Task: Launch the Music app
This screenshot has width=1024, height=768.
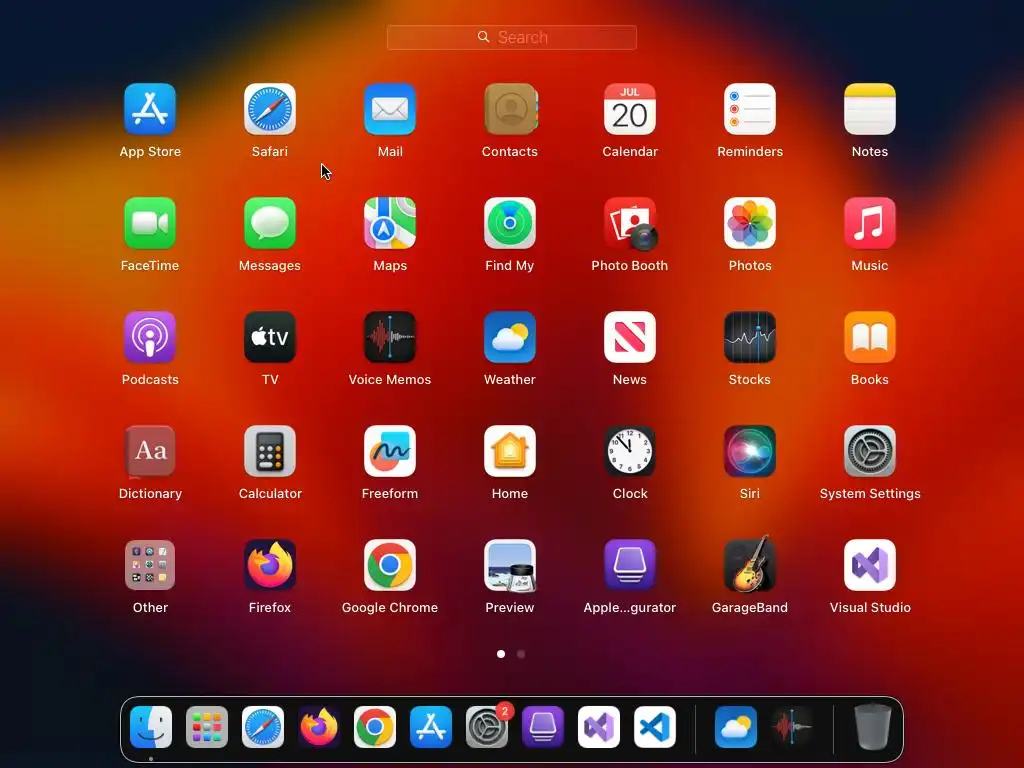Action: click(870, 223)
